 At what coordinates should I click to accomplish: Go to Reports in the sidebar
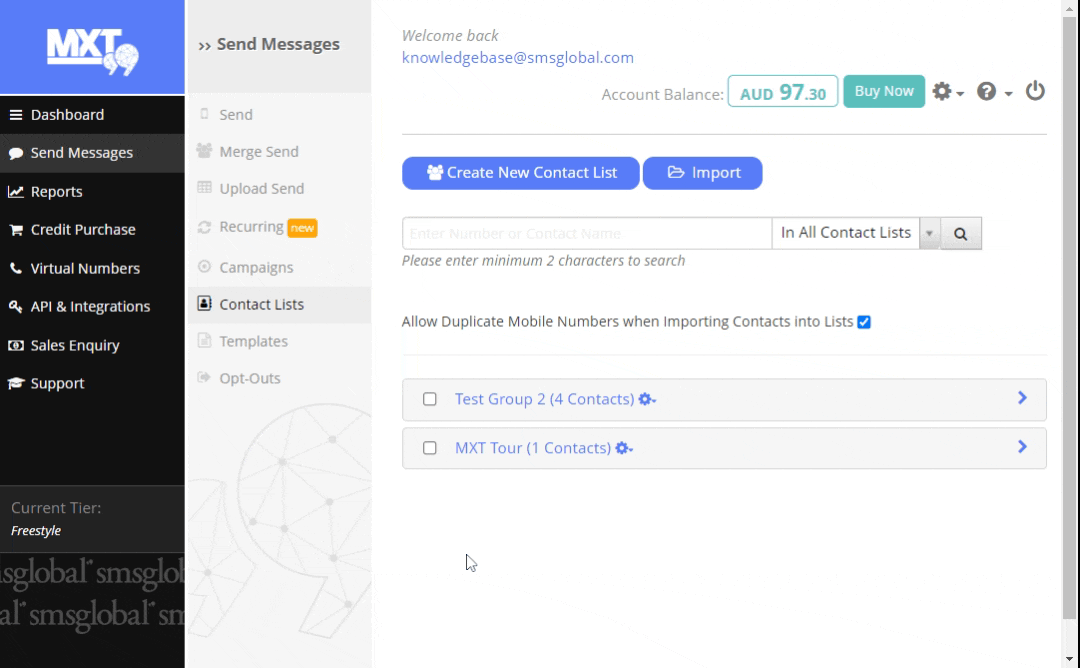pyautogui.click(x=56, y=192)
